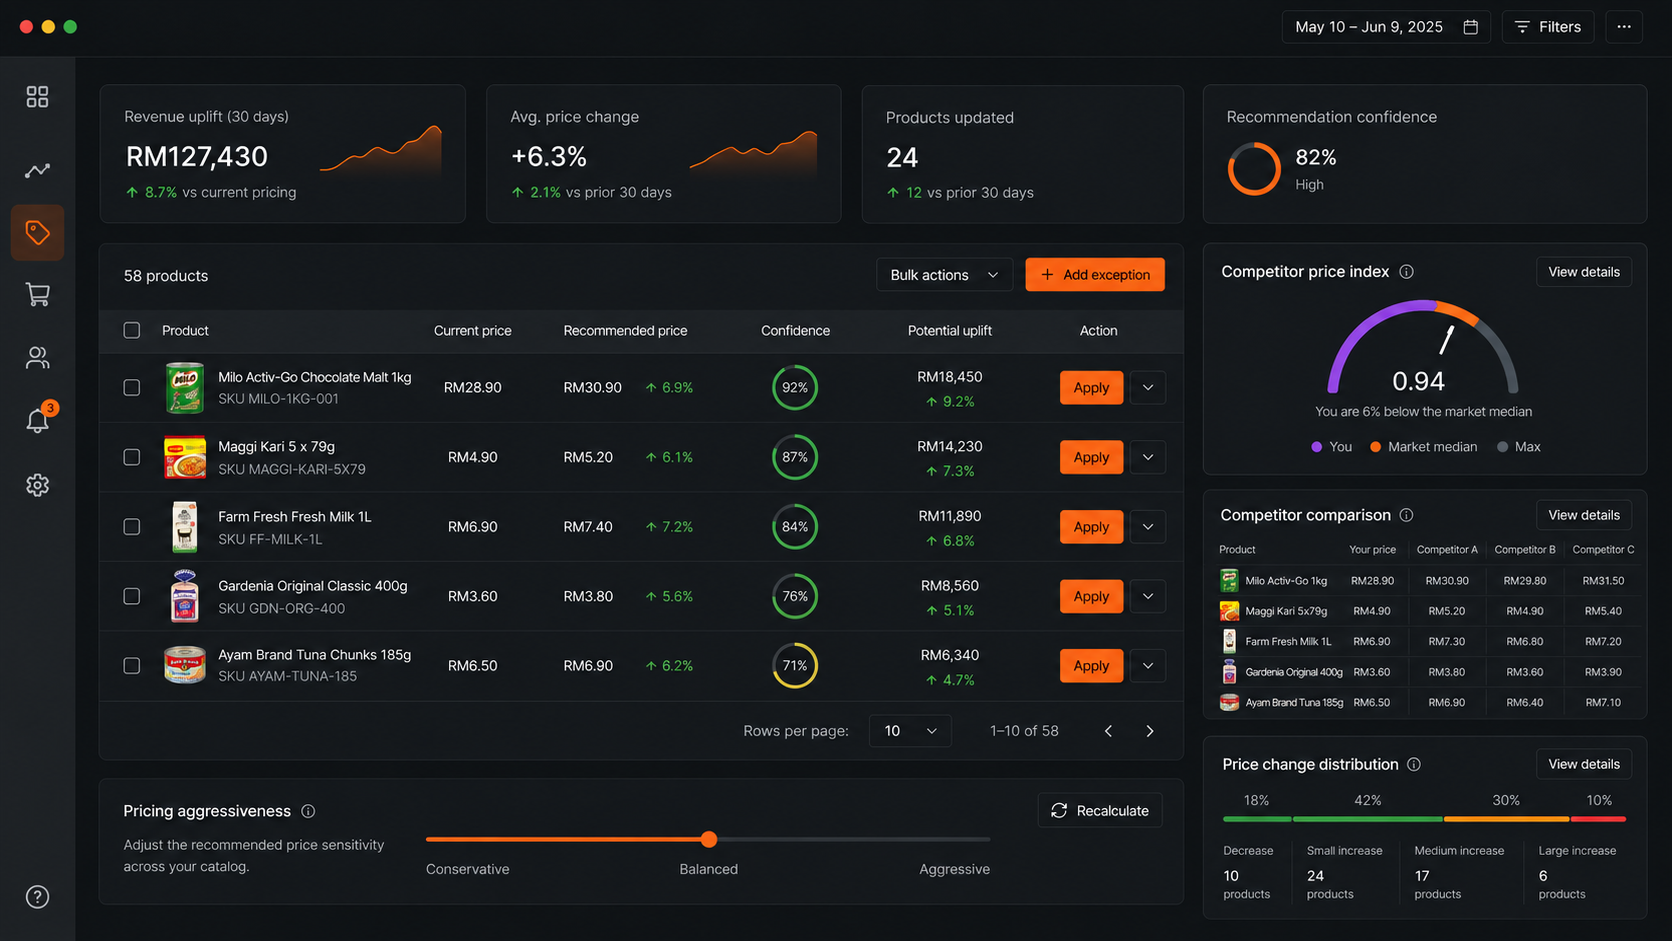Click the Milo Activ-Go product image
Screen dimensions: 1672x941
point(185,388)
